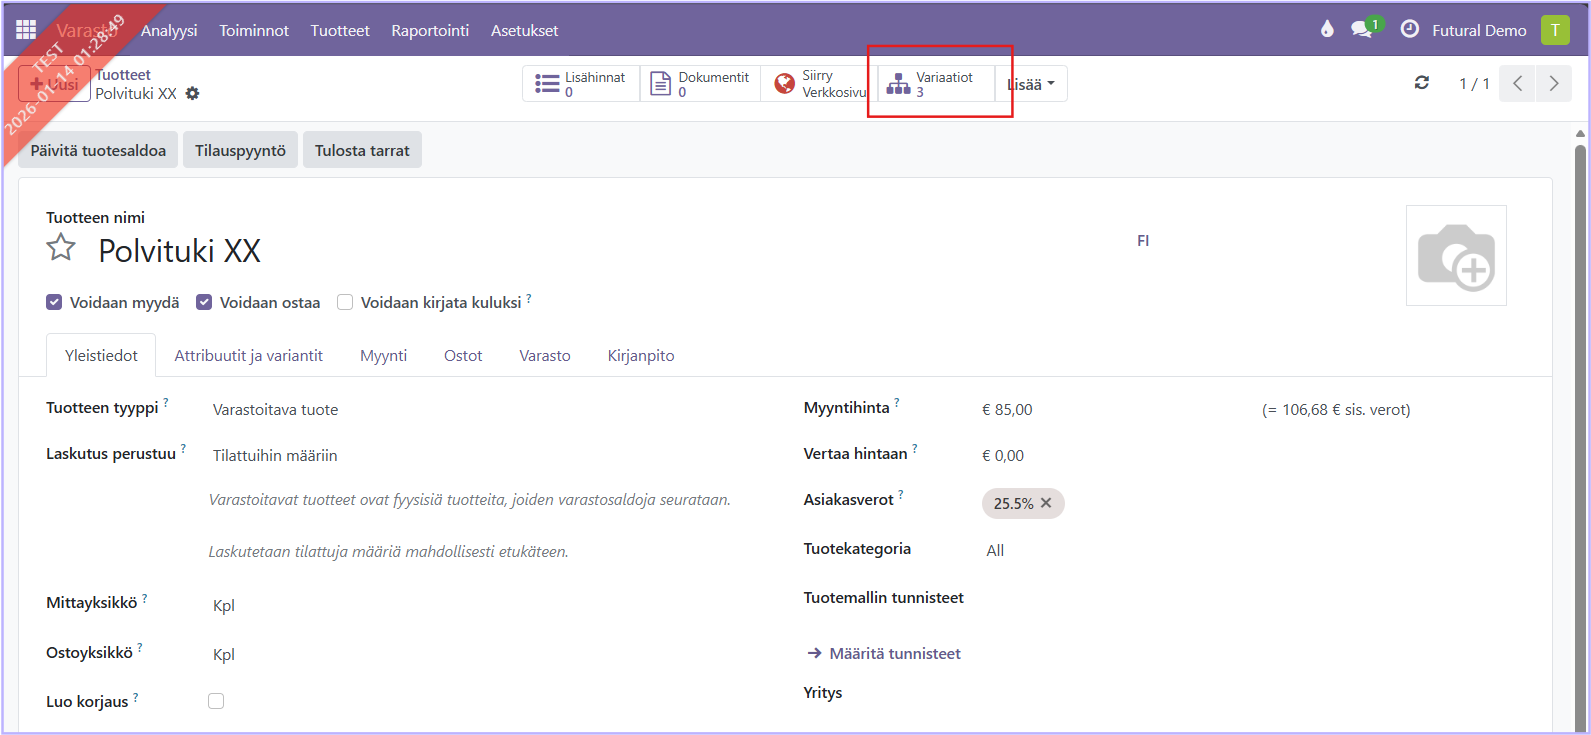Open the clock activities icon
Screen dimensions: 1591x735
tap(1409, 29)
